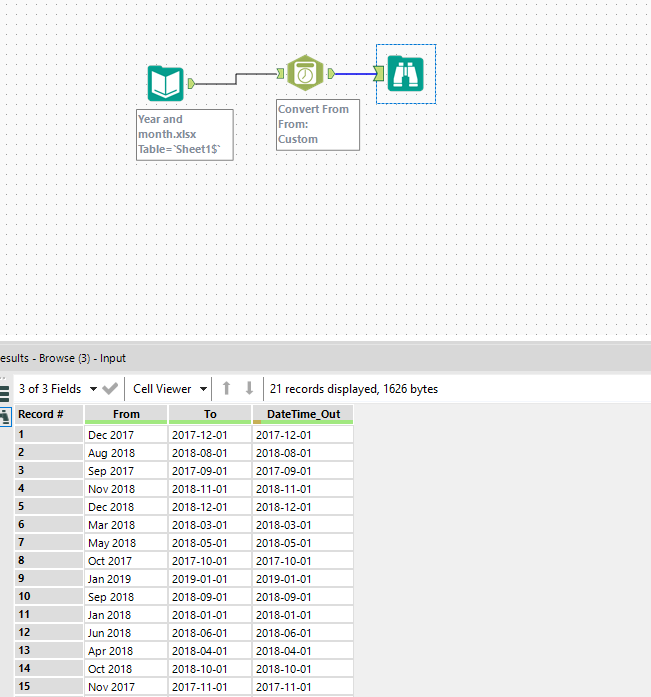
Task: Select cell 'Dec 2018' in From
Action: click(x=126, y=507)
